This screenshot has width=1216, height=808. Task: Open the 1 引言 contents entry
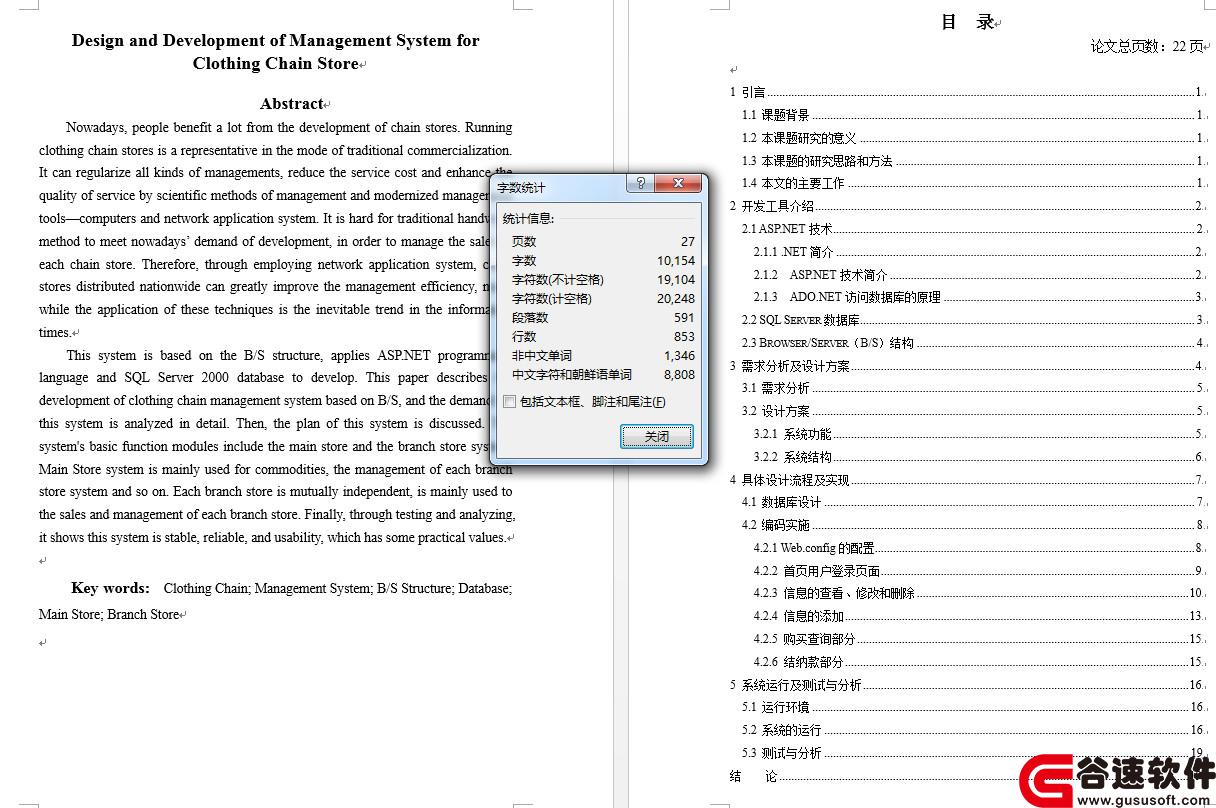pos(967,92)
